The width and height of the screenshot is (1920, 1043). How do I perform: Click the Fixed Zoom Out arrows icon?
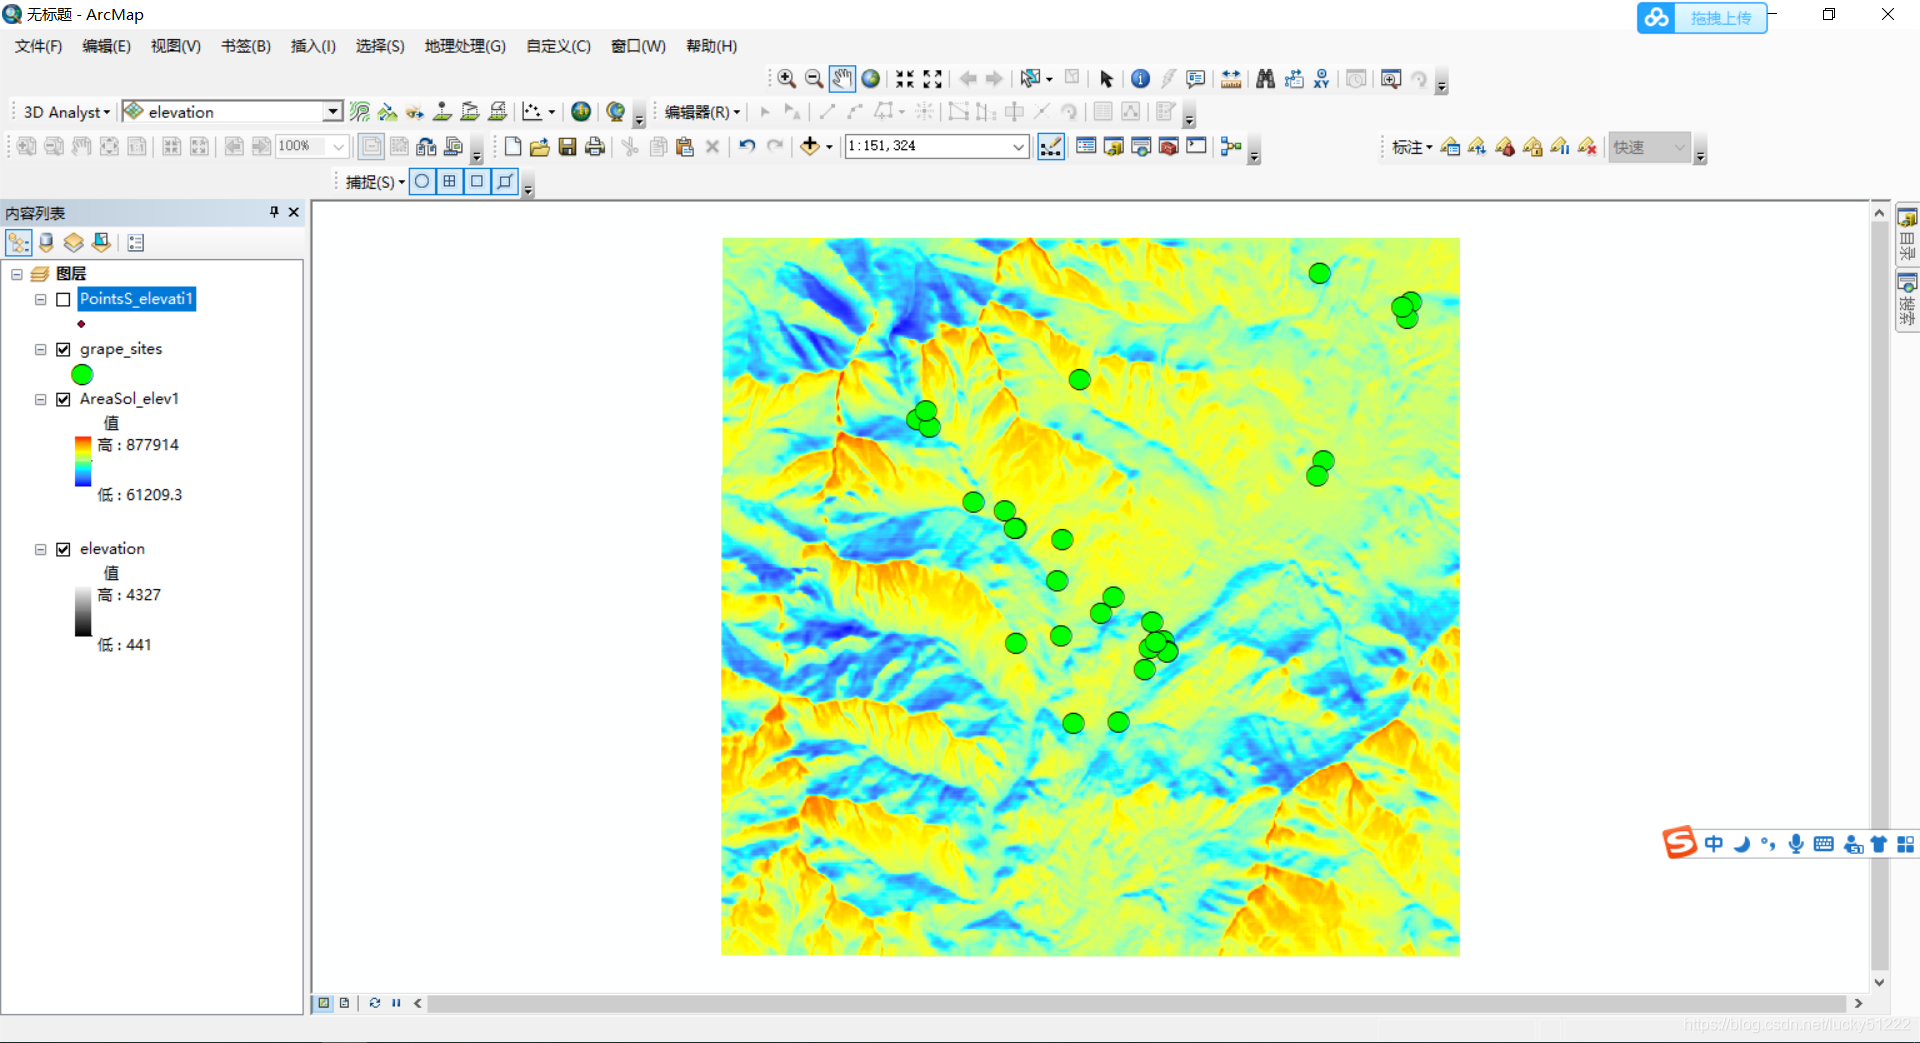[933, 79]
